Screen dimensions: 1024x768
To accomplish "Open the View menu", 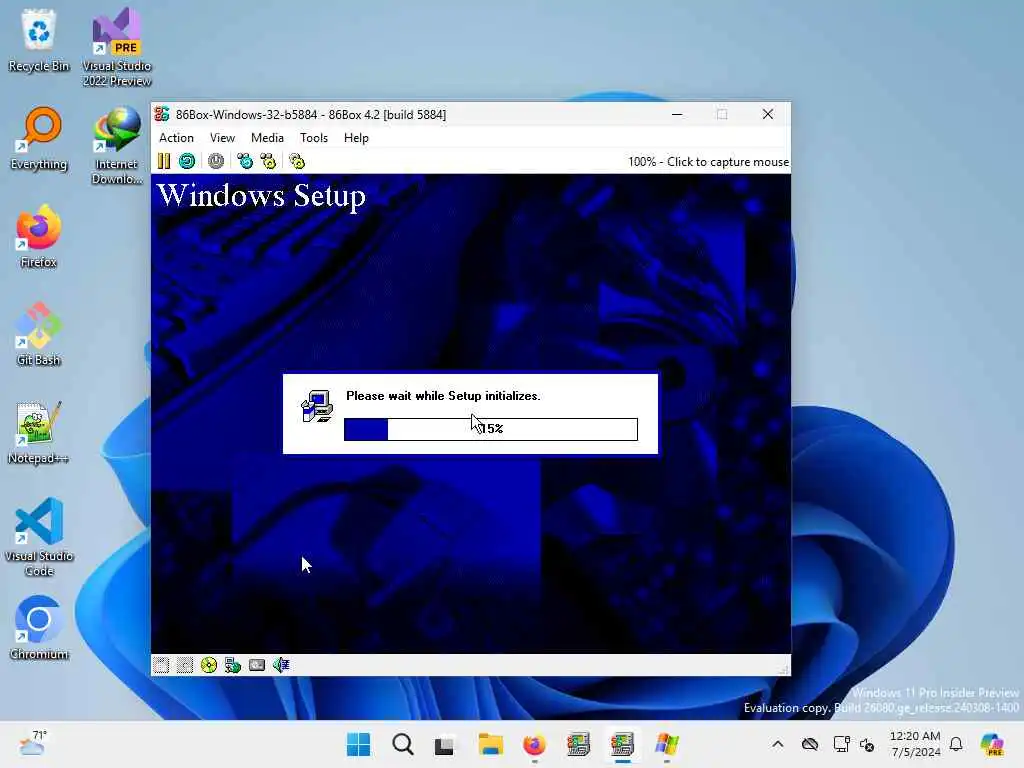I will point(222,138).
